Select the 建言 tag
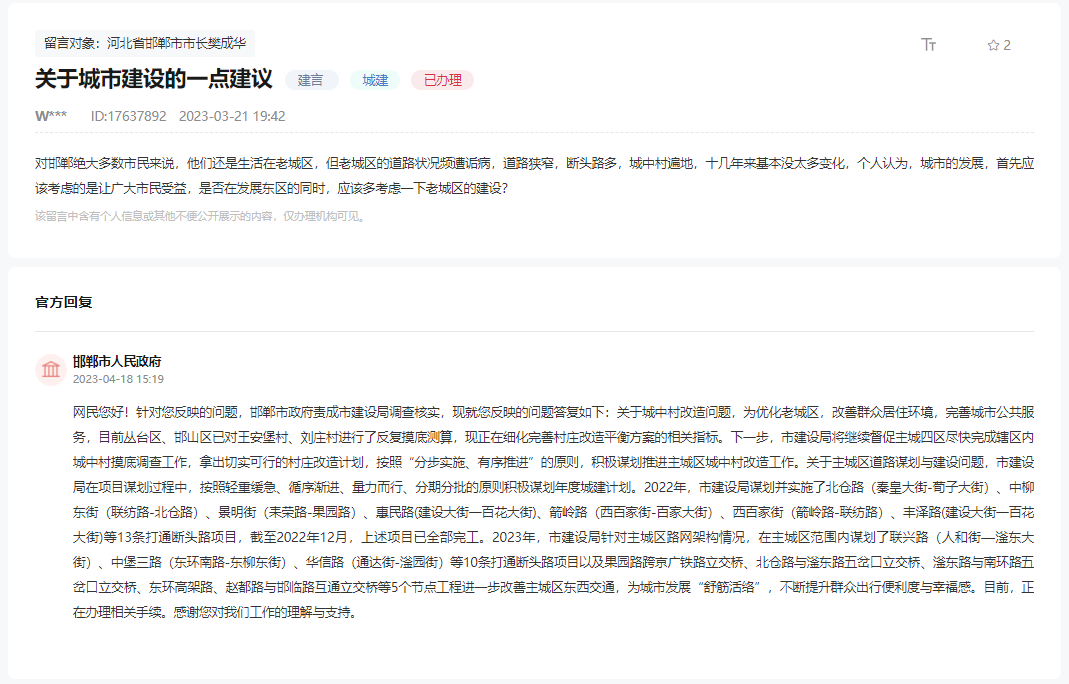1069x684 pixels. (x=311, y=80)
